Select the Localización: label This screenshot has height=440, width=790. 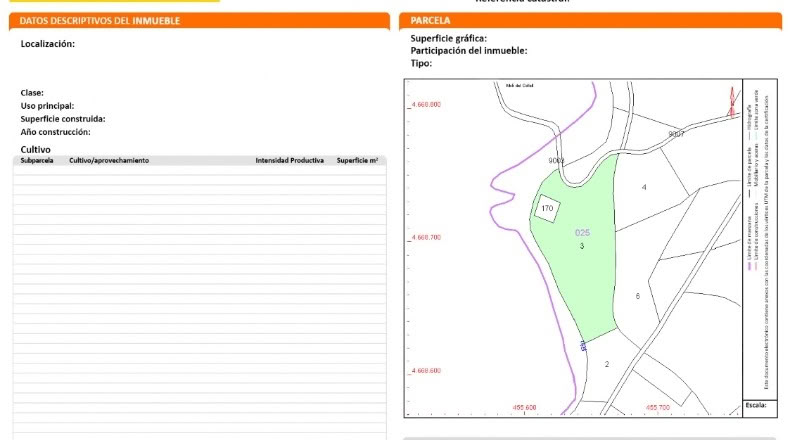[x=47, y=44]
